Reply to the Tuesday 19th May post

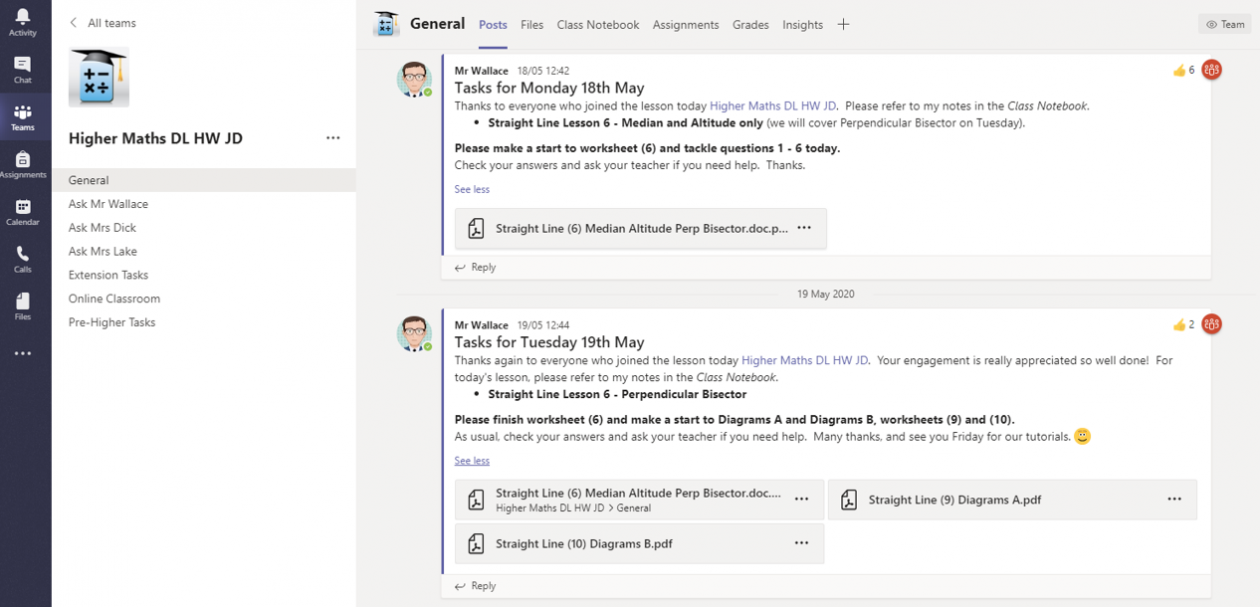475,586
